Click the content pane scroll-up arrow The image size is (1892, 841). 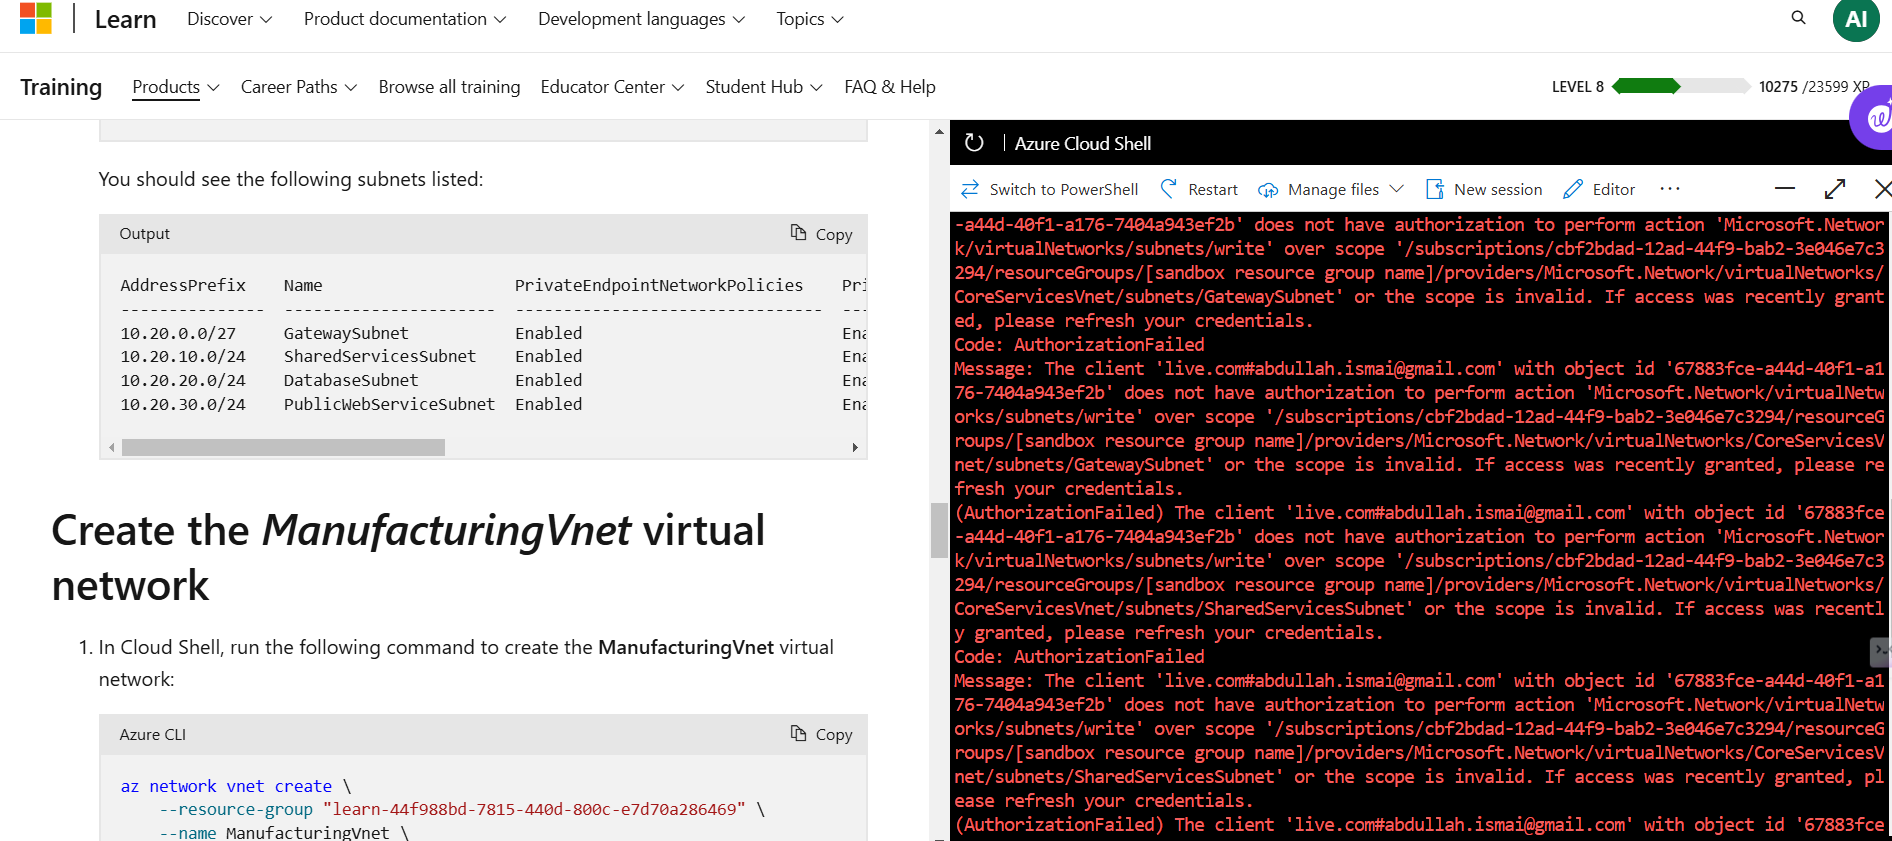[939, 131]
